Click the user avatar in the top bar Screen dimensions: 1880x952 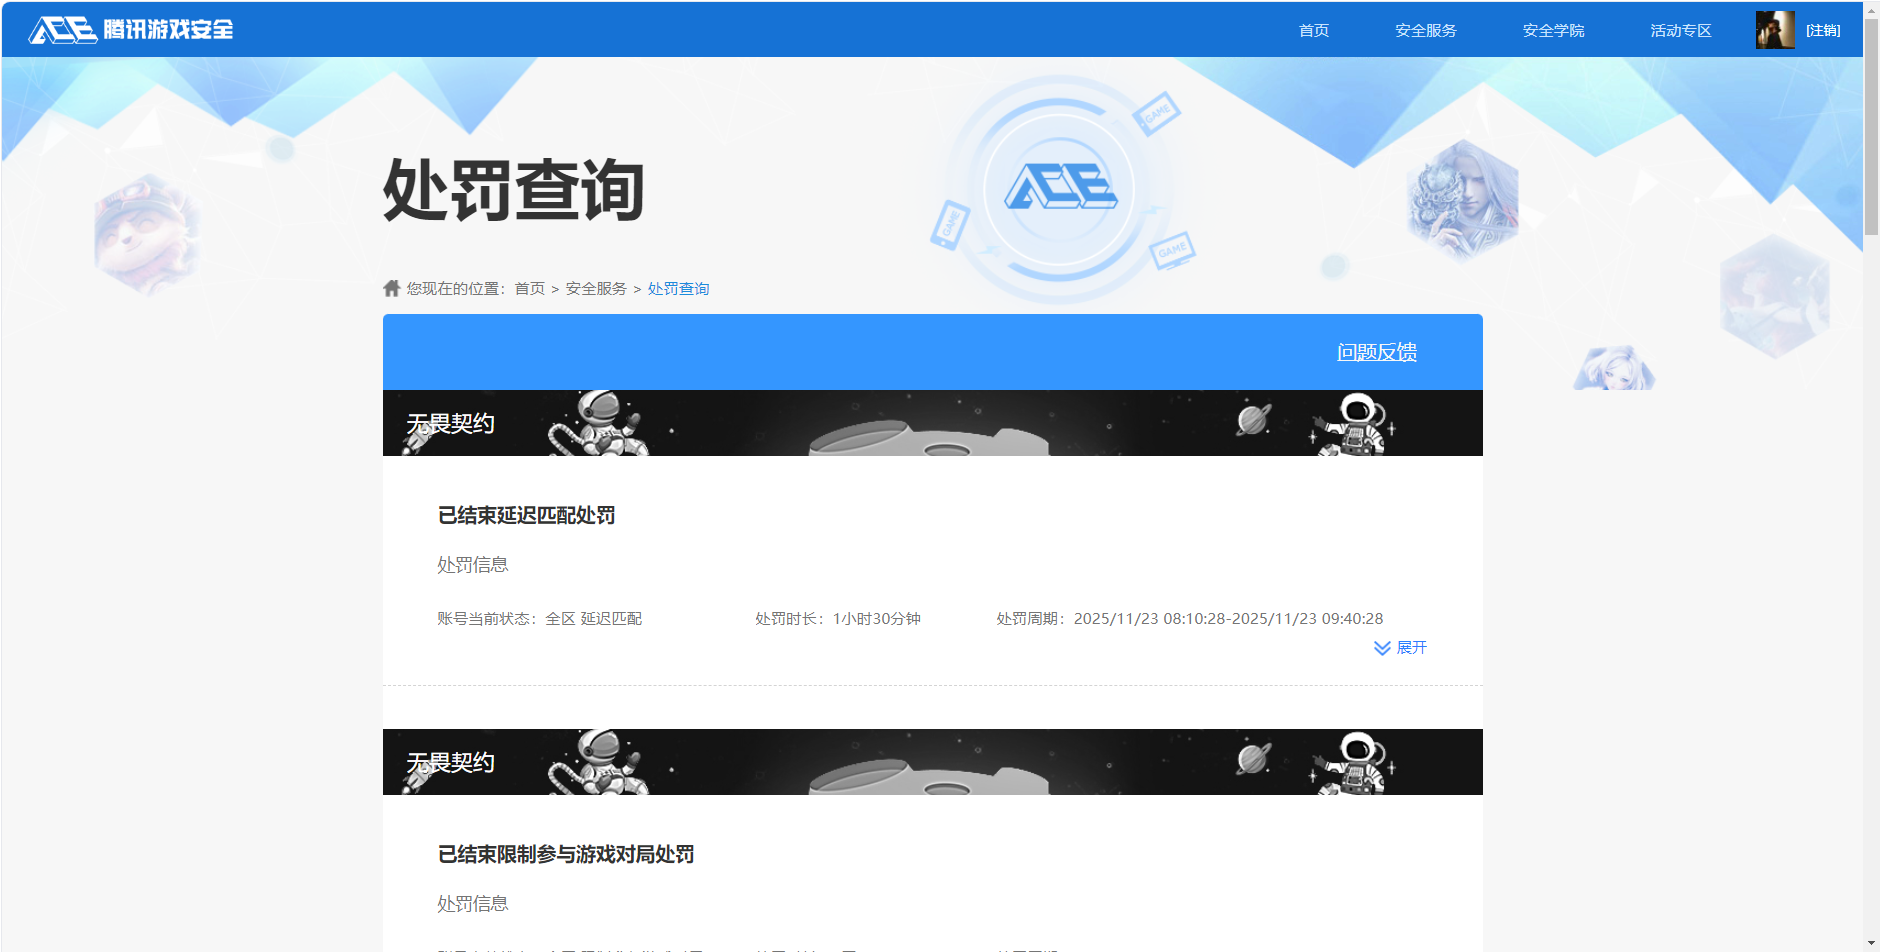click(x=1774, y=29)
